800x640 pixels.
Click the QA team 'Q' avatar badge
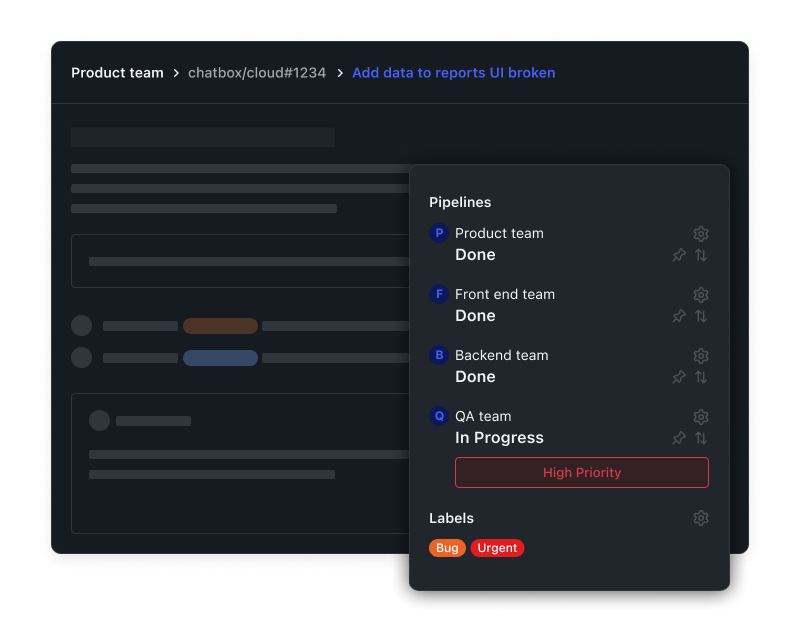point(438,416)
